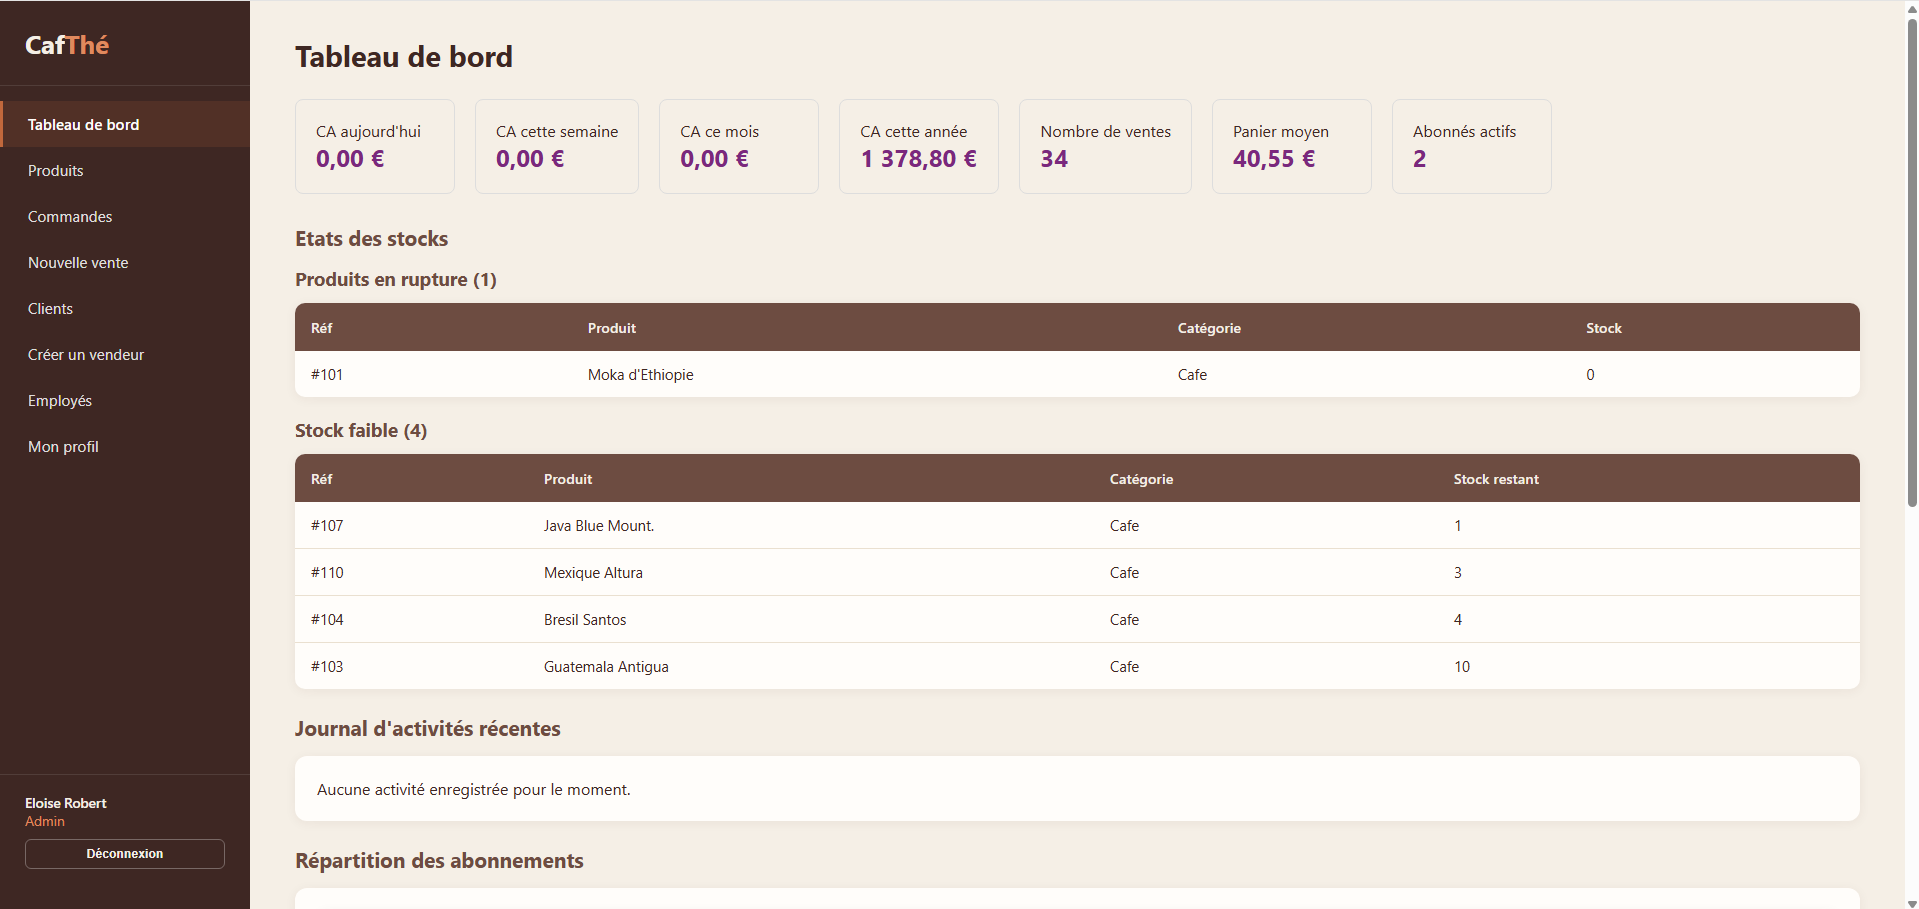Select the CA ce mois card

tap(739, 146)
